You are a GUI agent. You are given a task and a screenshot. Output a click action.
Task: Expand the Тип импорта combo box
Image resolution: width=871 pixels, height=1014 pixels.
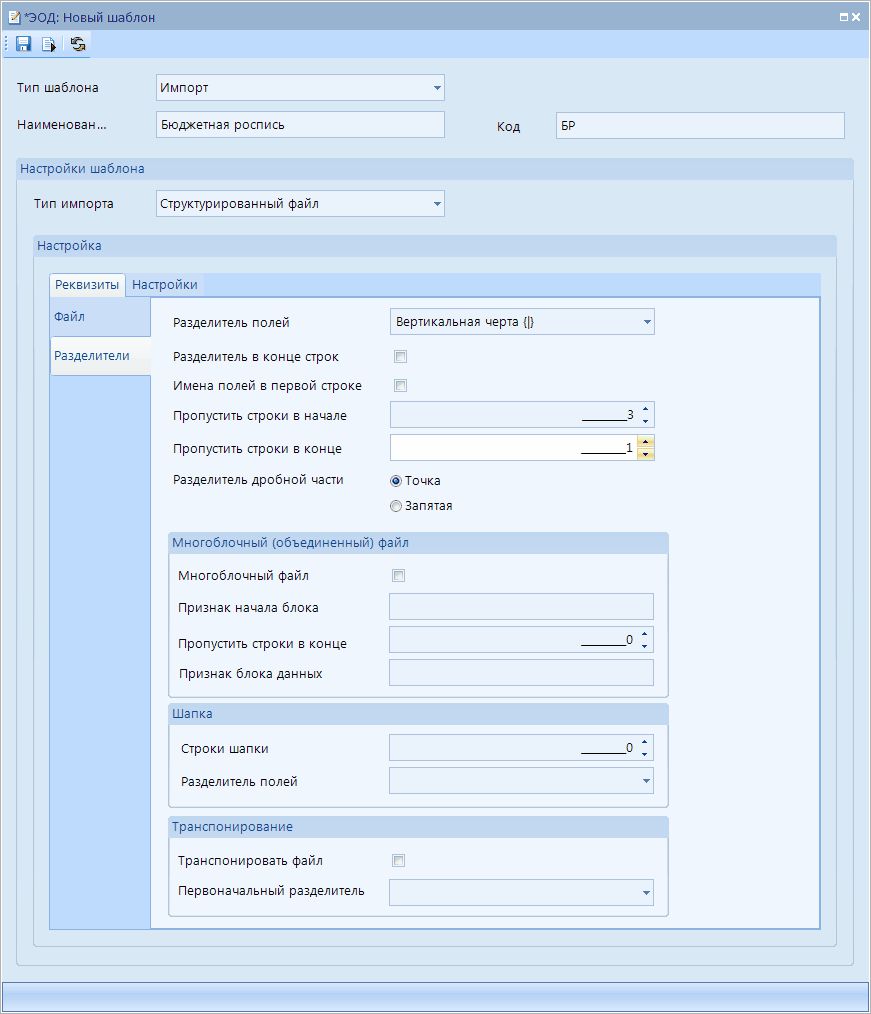pyautogui.click(x=437, y=204)
